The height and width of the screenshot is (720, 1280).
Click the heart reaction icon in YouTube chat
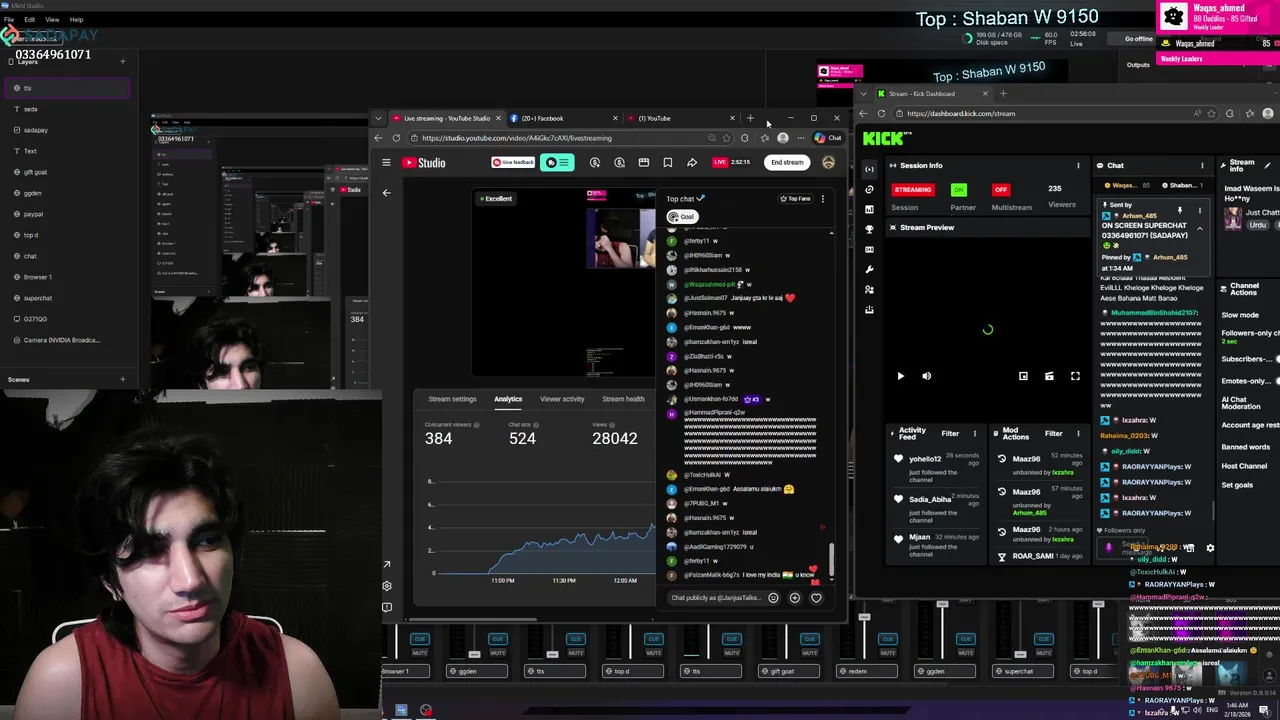(x=816, y=598)
